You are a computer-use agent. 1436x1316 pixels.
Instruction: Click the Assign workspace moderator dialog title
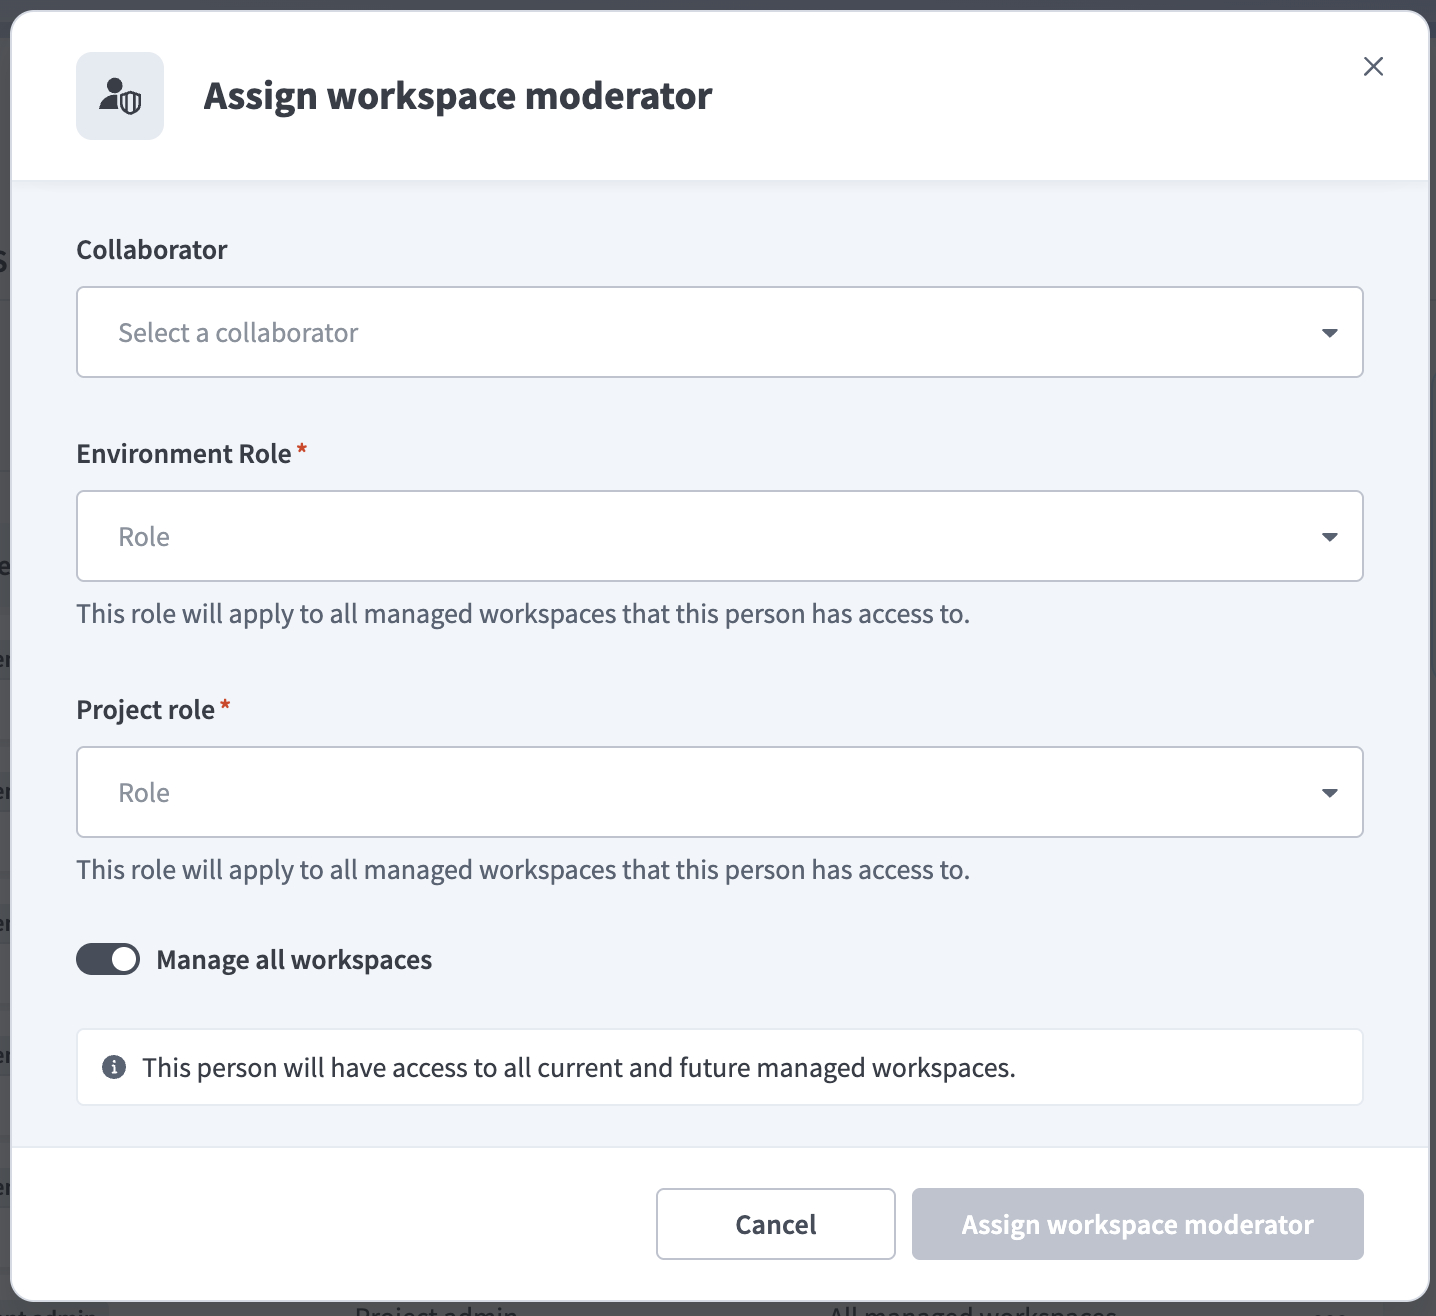pos(457,95)
